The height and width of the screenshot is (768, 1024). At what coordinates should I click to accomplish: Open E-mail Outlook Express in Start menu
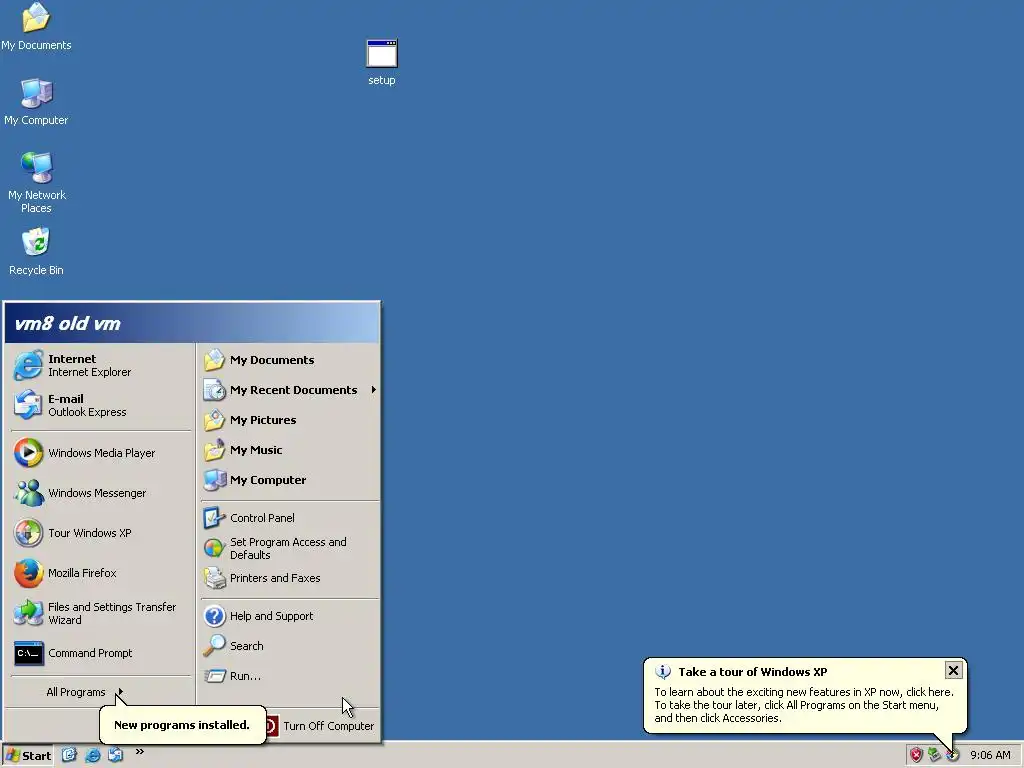[101, 405]
